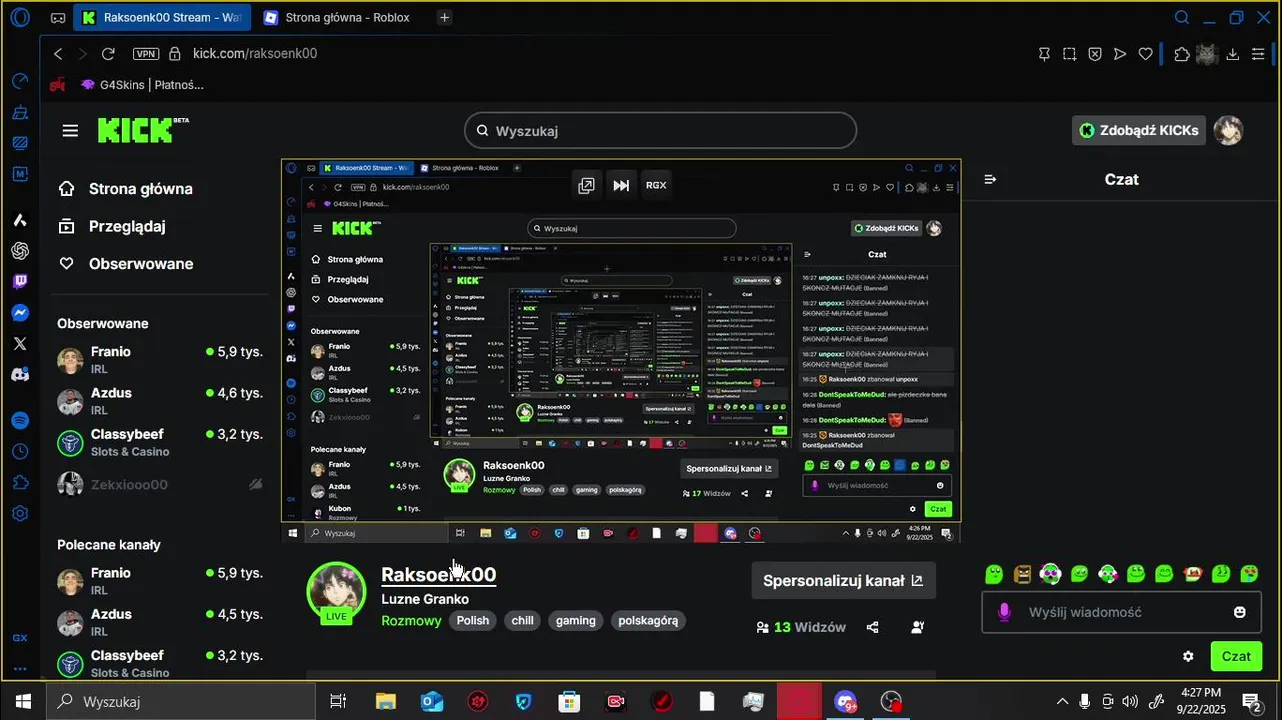Toggle picture-in-picture popout on video
Image resolution: width=1282 pixels, height=720 pixels.
[587, 185]
